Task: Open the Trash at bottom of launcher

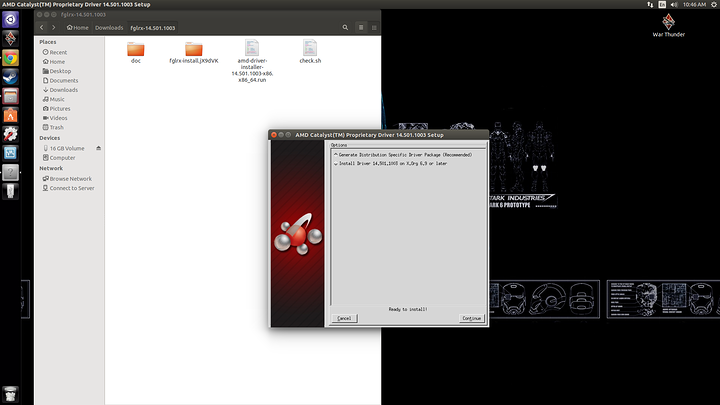Action: click(10, 394)
